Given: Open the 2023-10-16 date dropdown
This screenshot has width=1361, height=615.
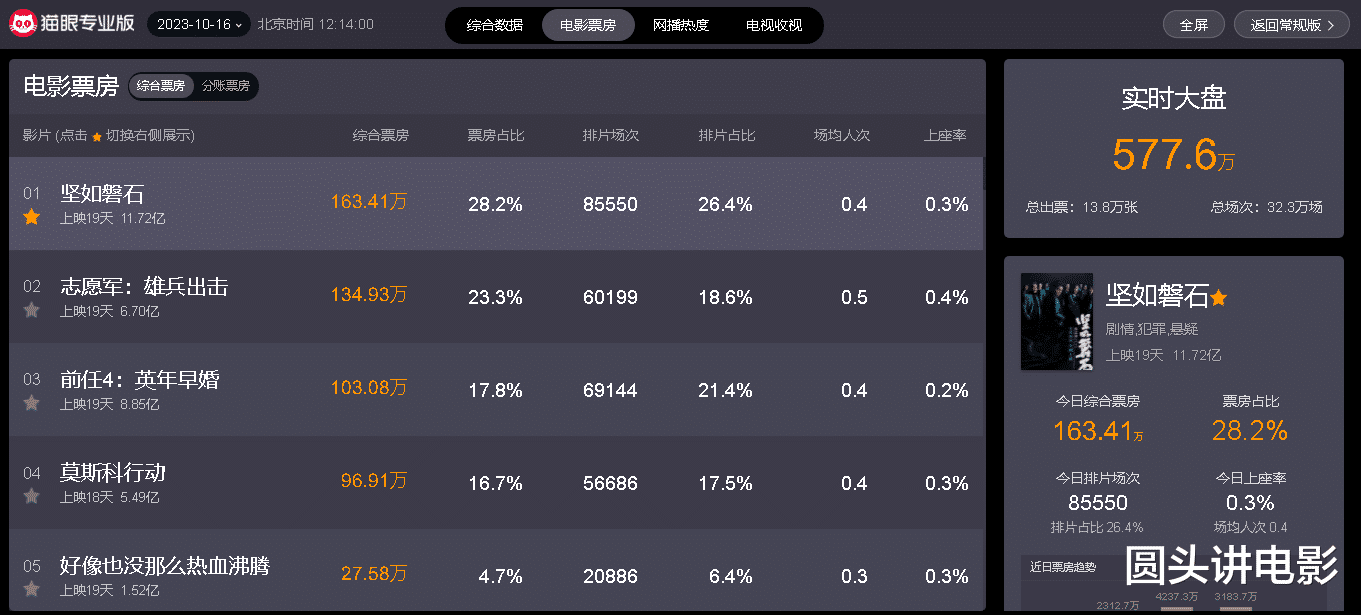Looking at the screenshot, I should [x=199, y=24].
